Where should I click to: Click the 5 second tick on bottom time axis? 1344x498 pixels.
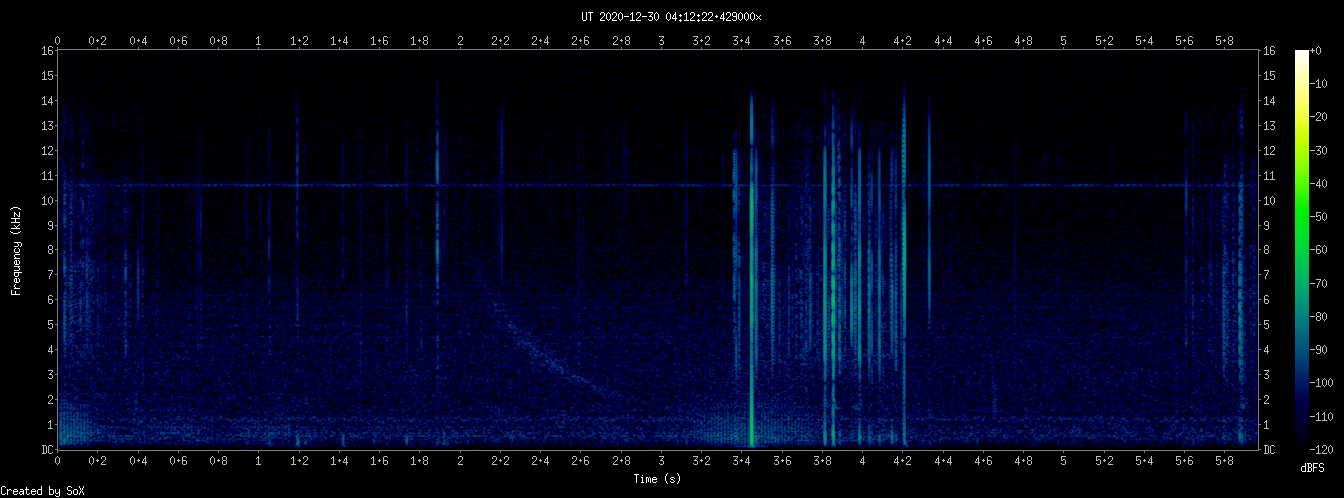click(x=1064, y=463)
